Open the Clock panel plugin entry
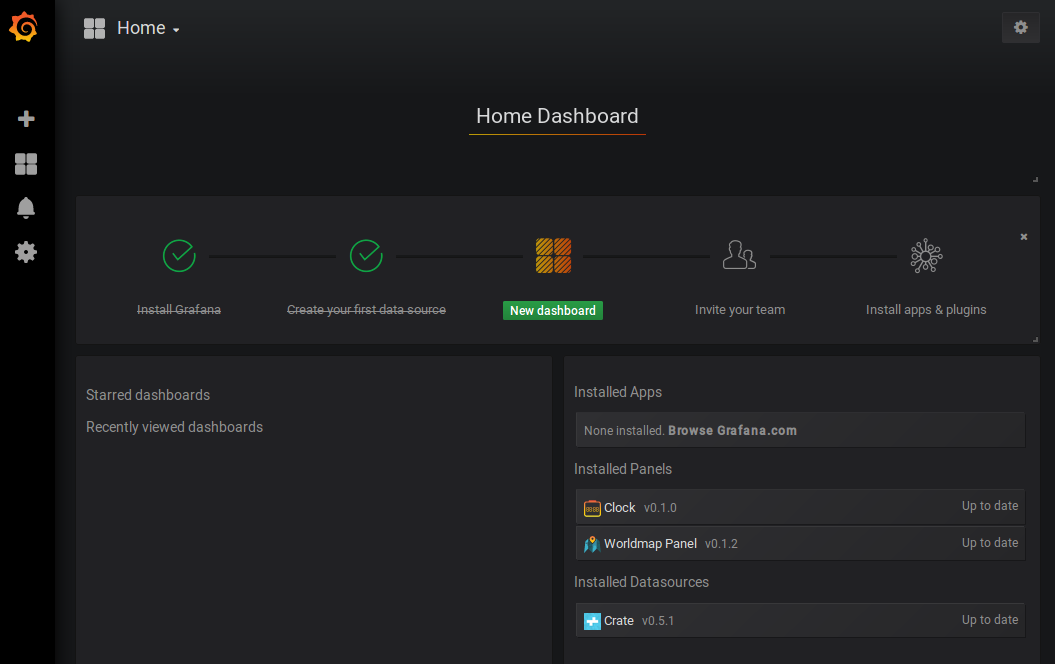 click(x=800, y=507)
